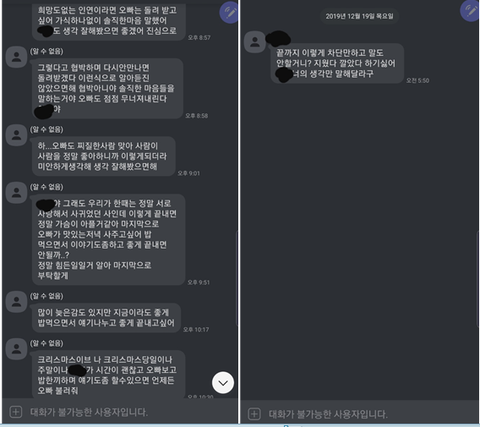Click the pencil edit icon in right chat

click(x=469, y=11)
